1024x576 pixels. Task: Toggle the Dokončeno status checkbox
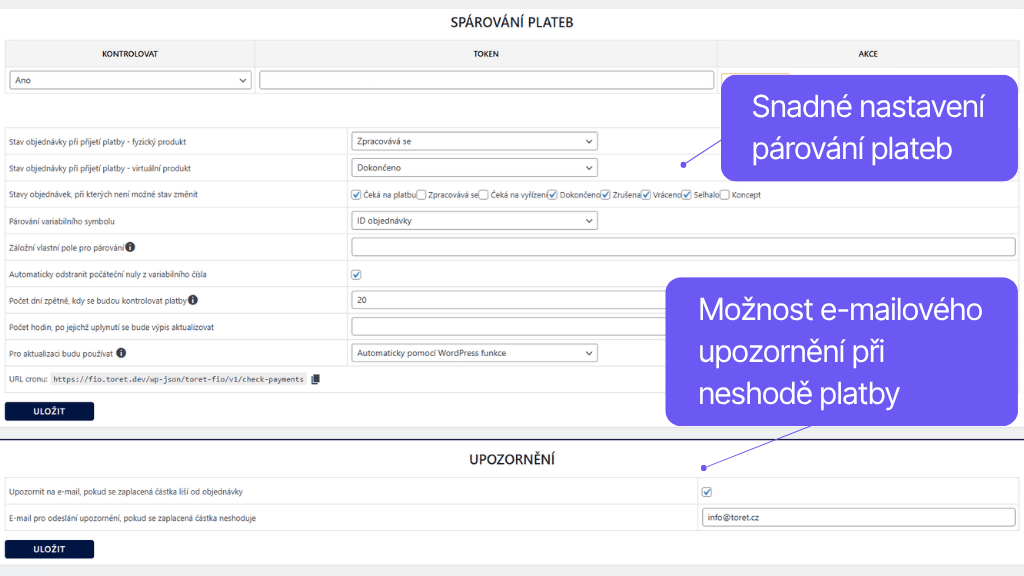[552, 195]
